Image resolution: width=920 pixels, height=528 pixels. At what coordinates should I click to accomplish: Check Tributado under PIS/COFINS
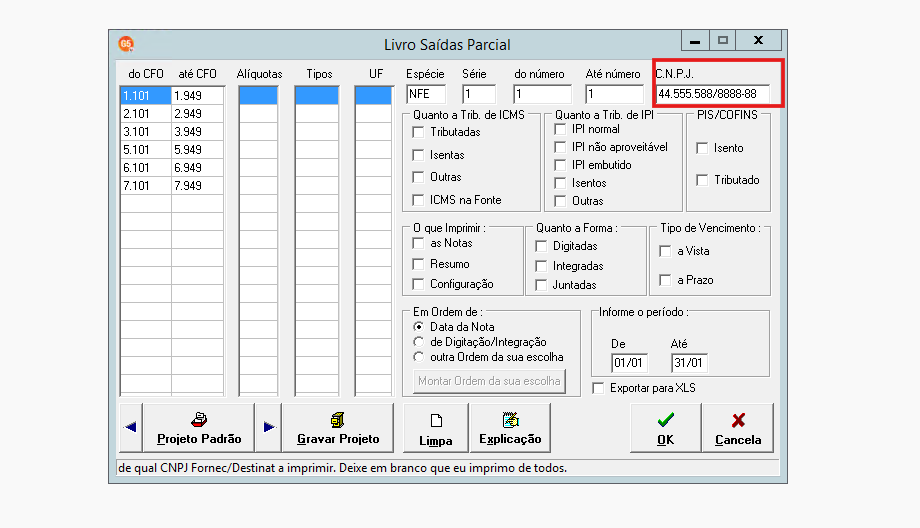pos(702,180)
